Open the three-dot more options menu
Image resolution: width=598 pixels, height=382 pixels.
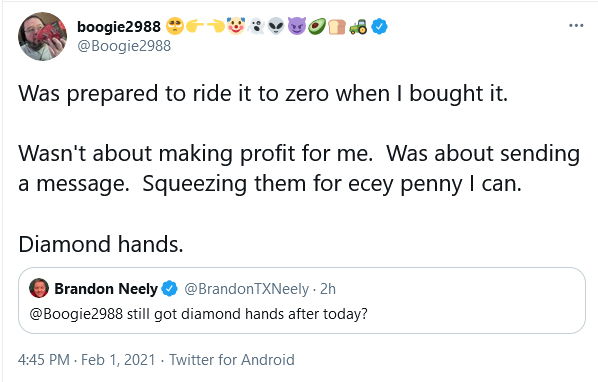[x=576, y=26]
